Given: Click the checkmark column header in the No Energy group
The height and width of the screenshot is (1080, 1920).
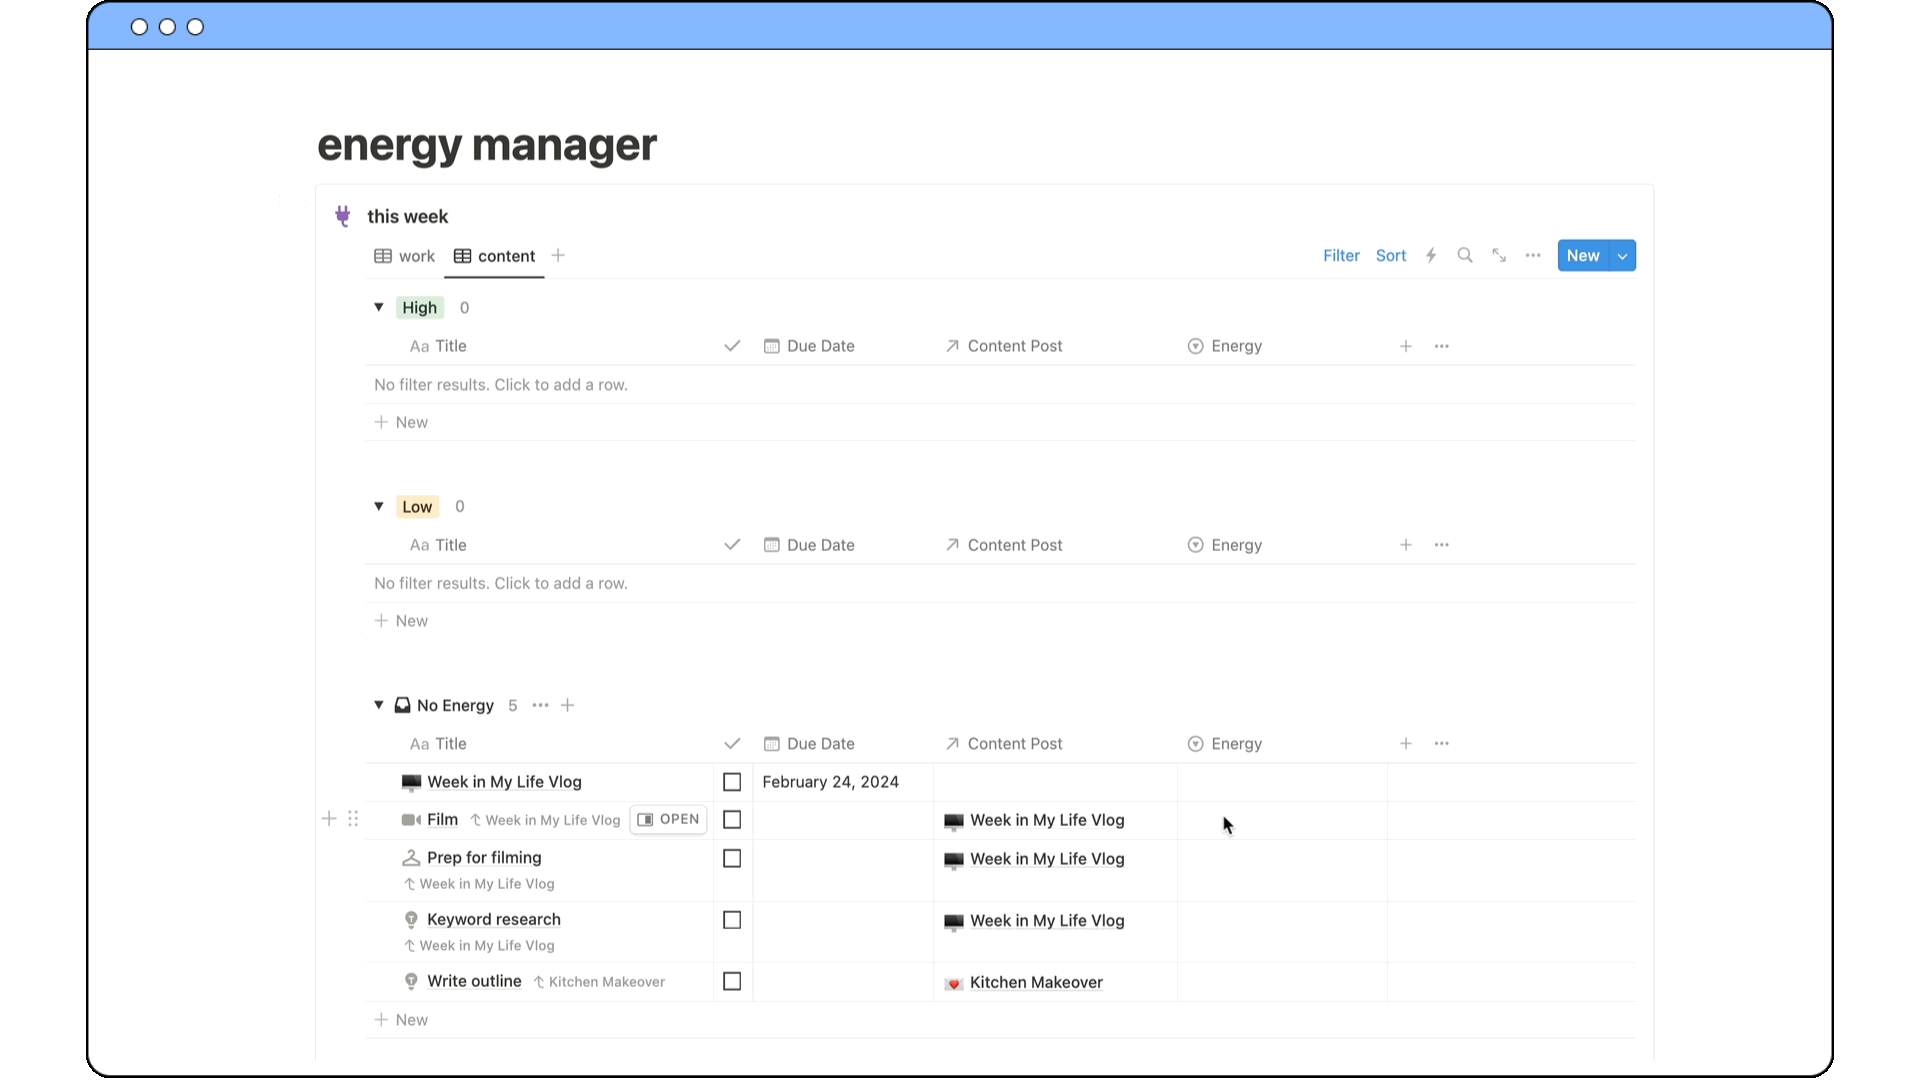Looking at the screenshot, I should 732,744.
